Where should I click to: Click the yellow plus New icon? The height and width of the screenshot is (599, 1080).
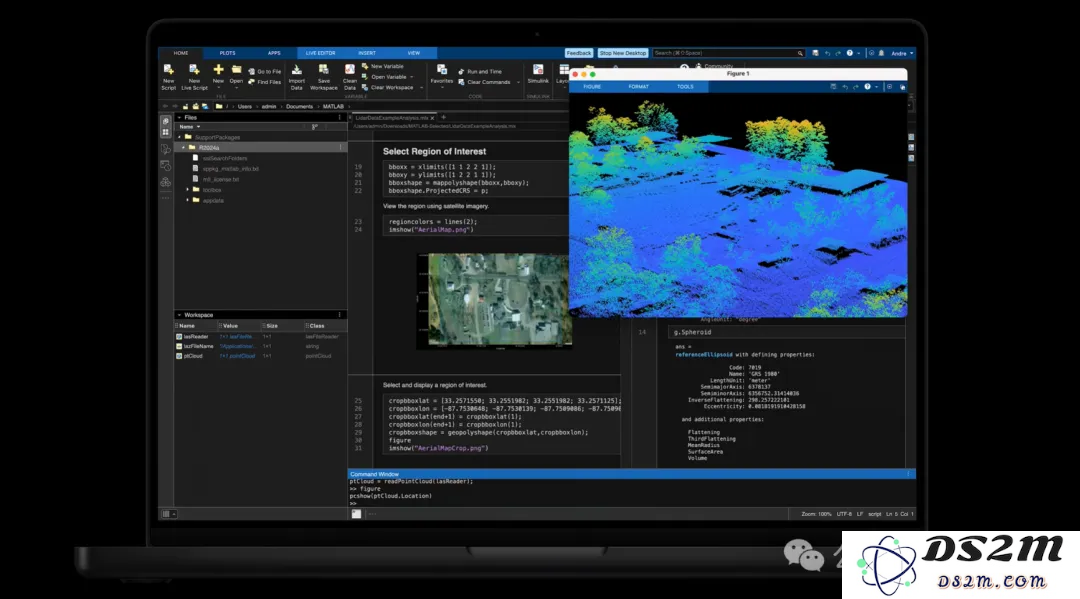pyautogui.click(x=218, y=70)
